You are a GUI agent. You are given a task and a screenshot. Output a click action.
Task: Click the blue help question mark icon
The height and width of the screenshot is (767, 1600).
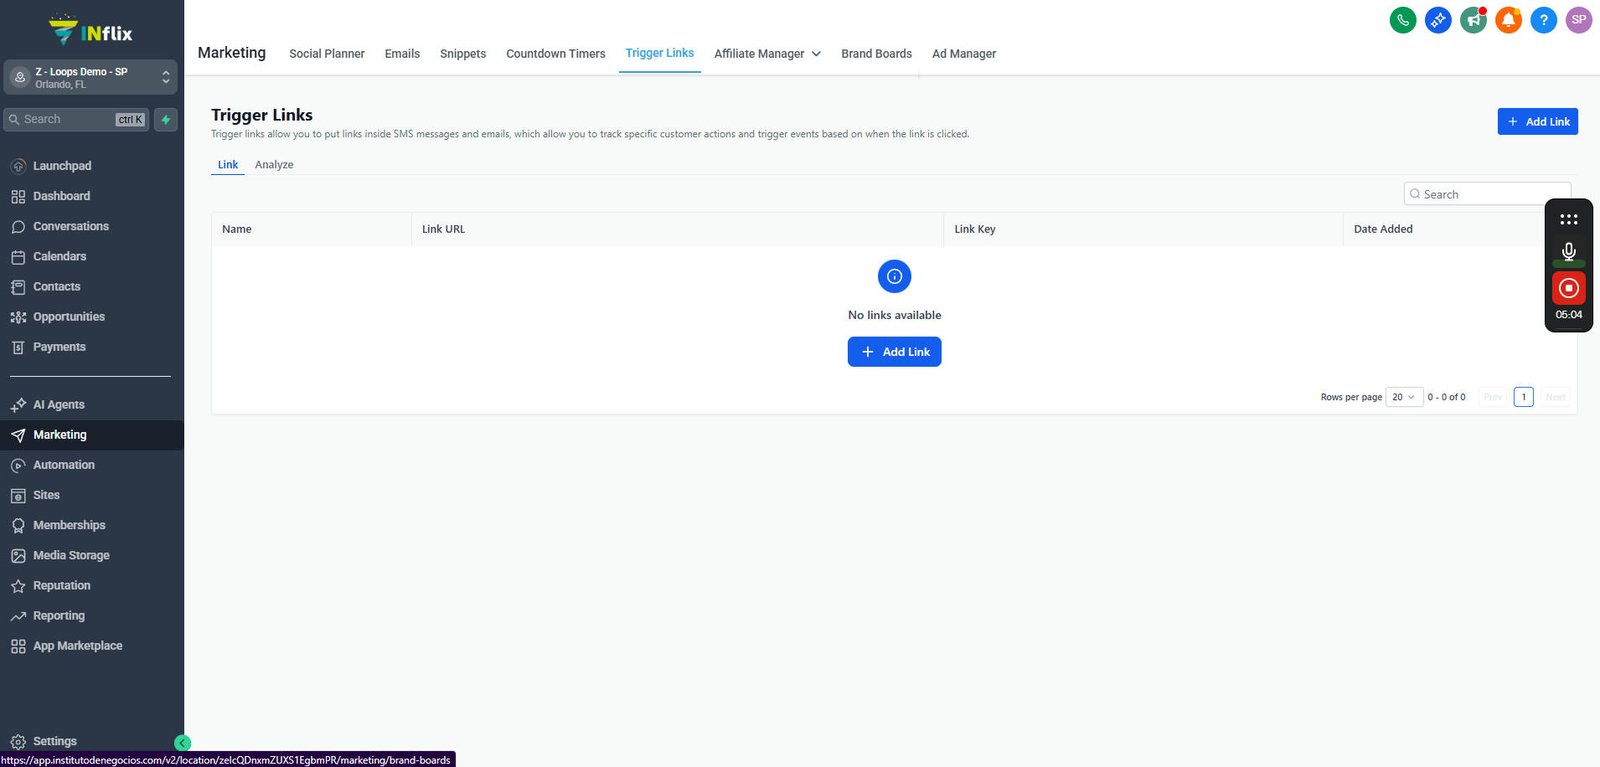(x=1544, y=19)
